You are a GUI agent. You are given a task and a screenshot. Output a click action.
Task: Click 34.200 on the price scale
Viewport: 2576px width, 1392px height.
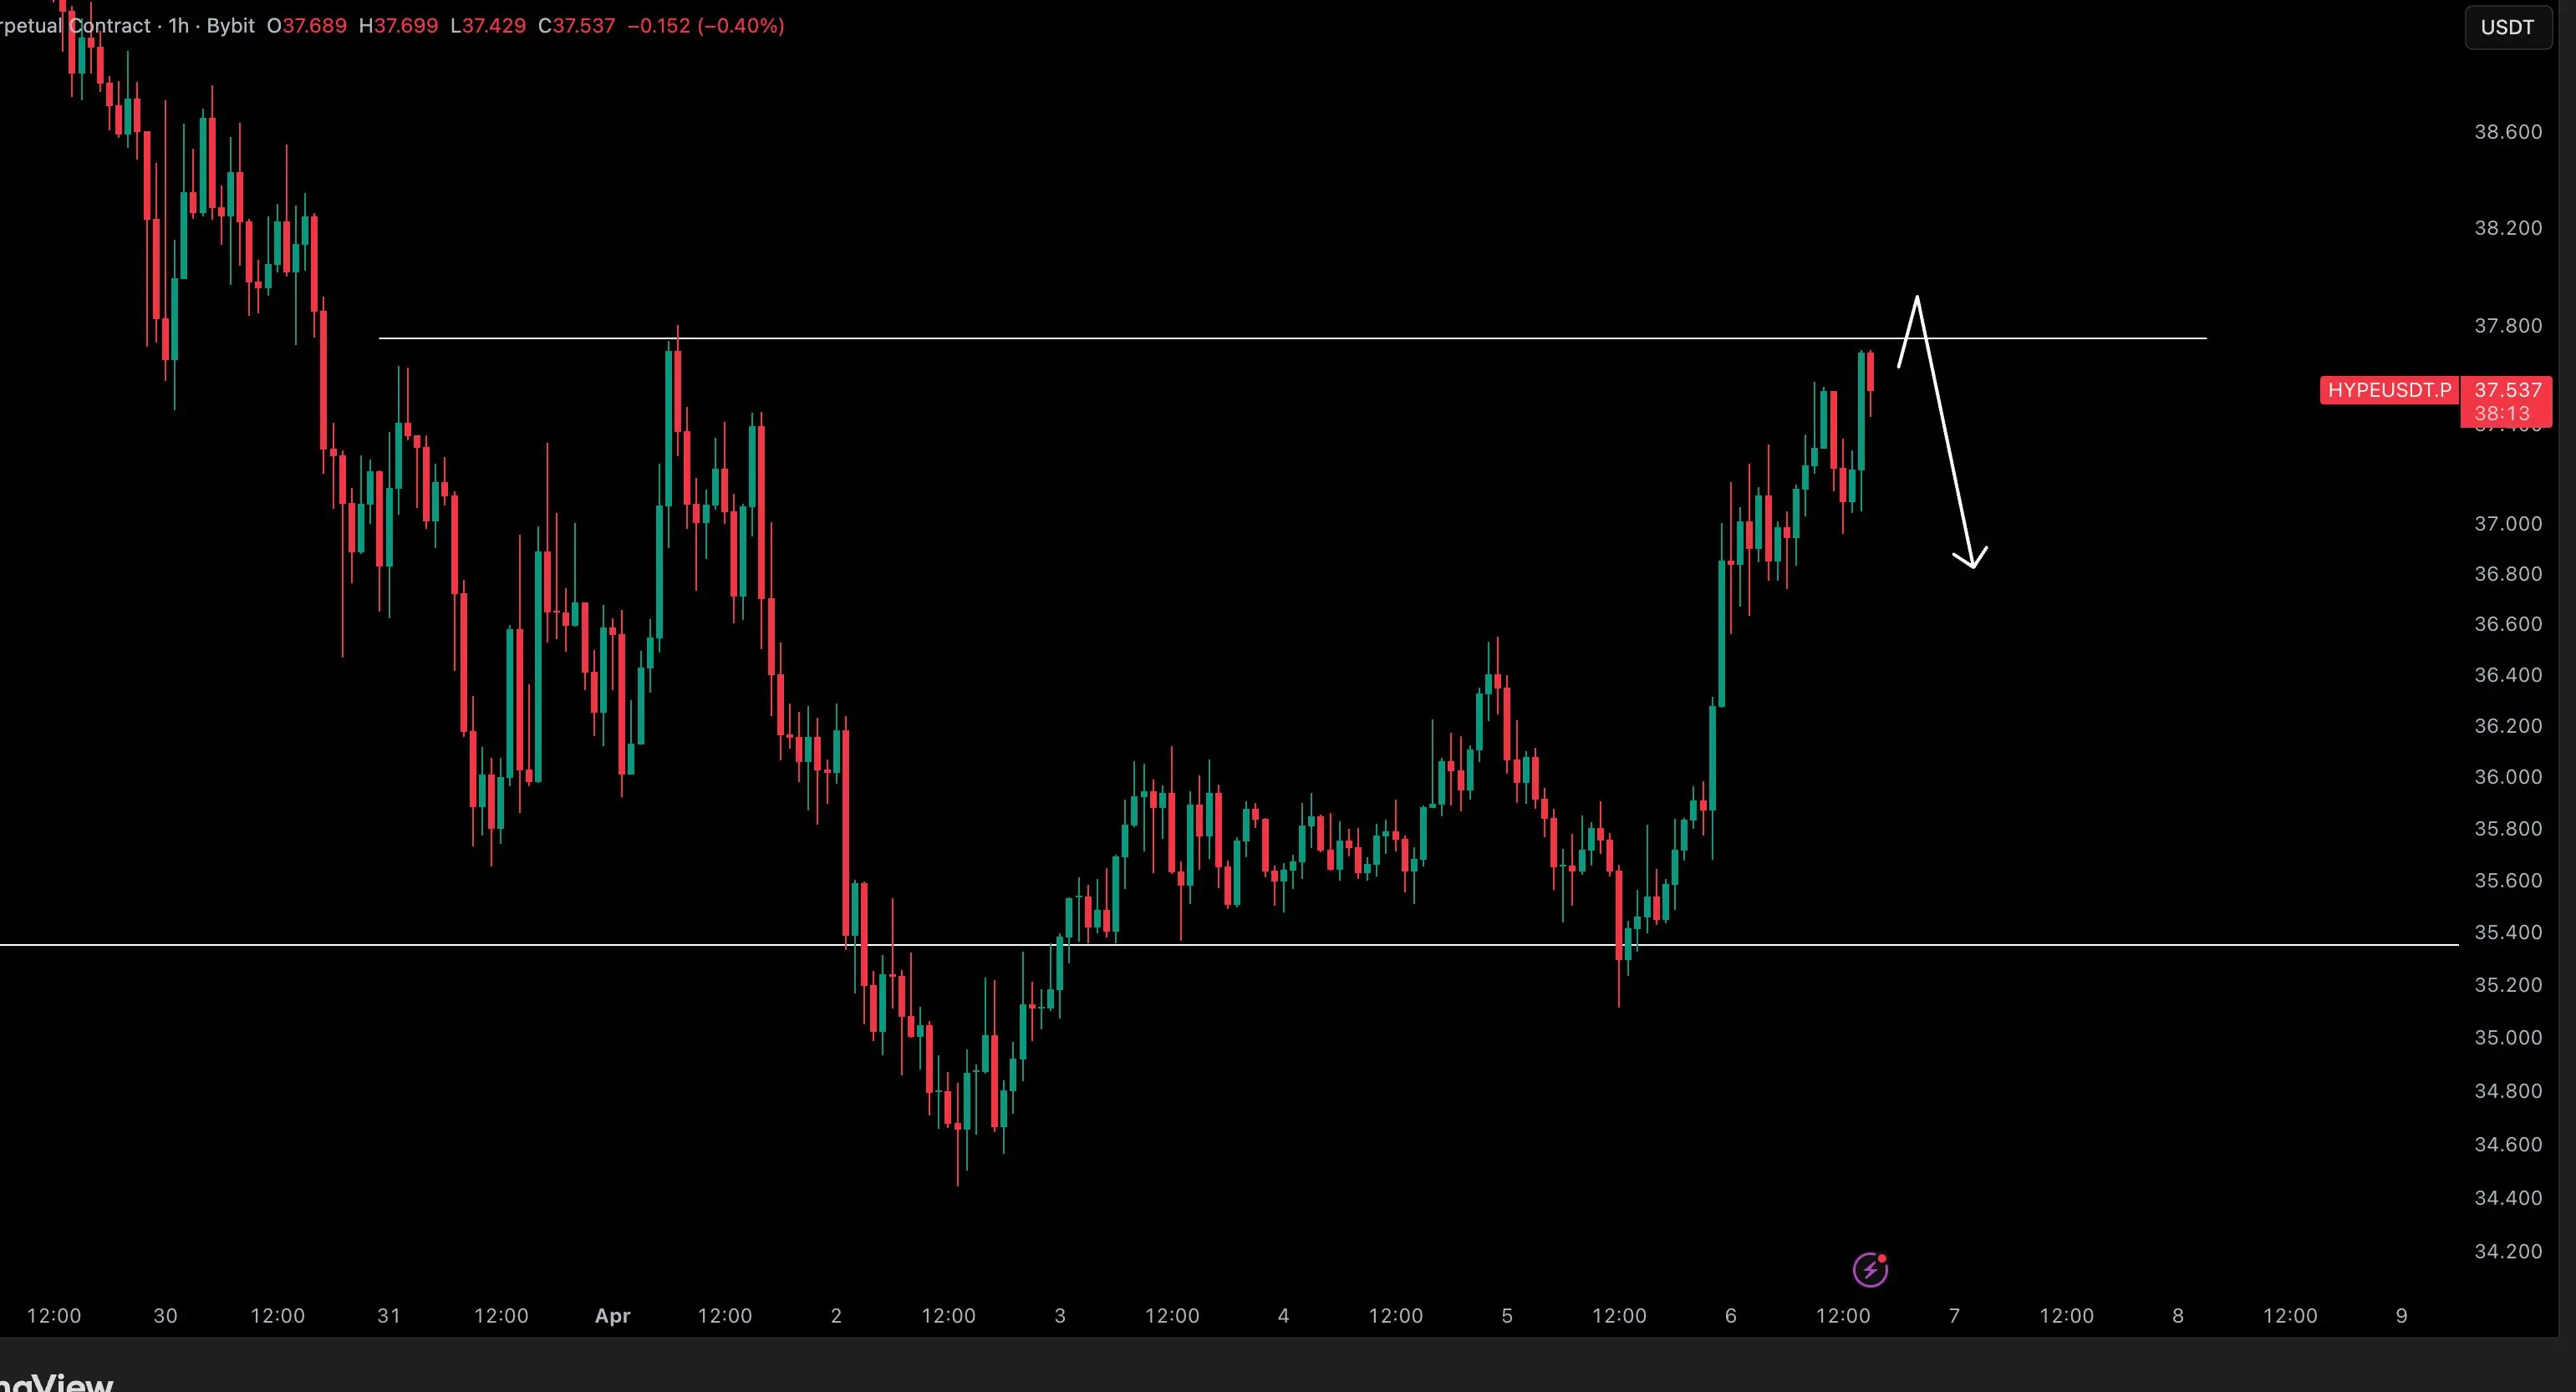coord(2507,1251)
